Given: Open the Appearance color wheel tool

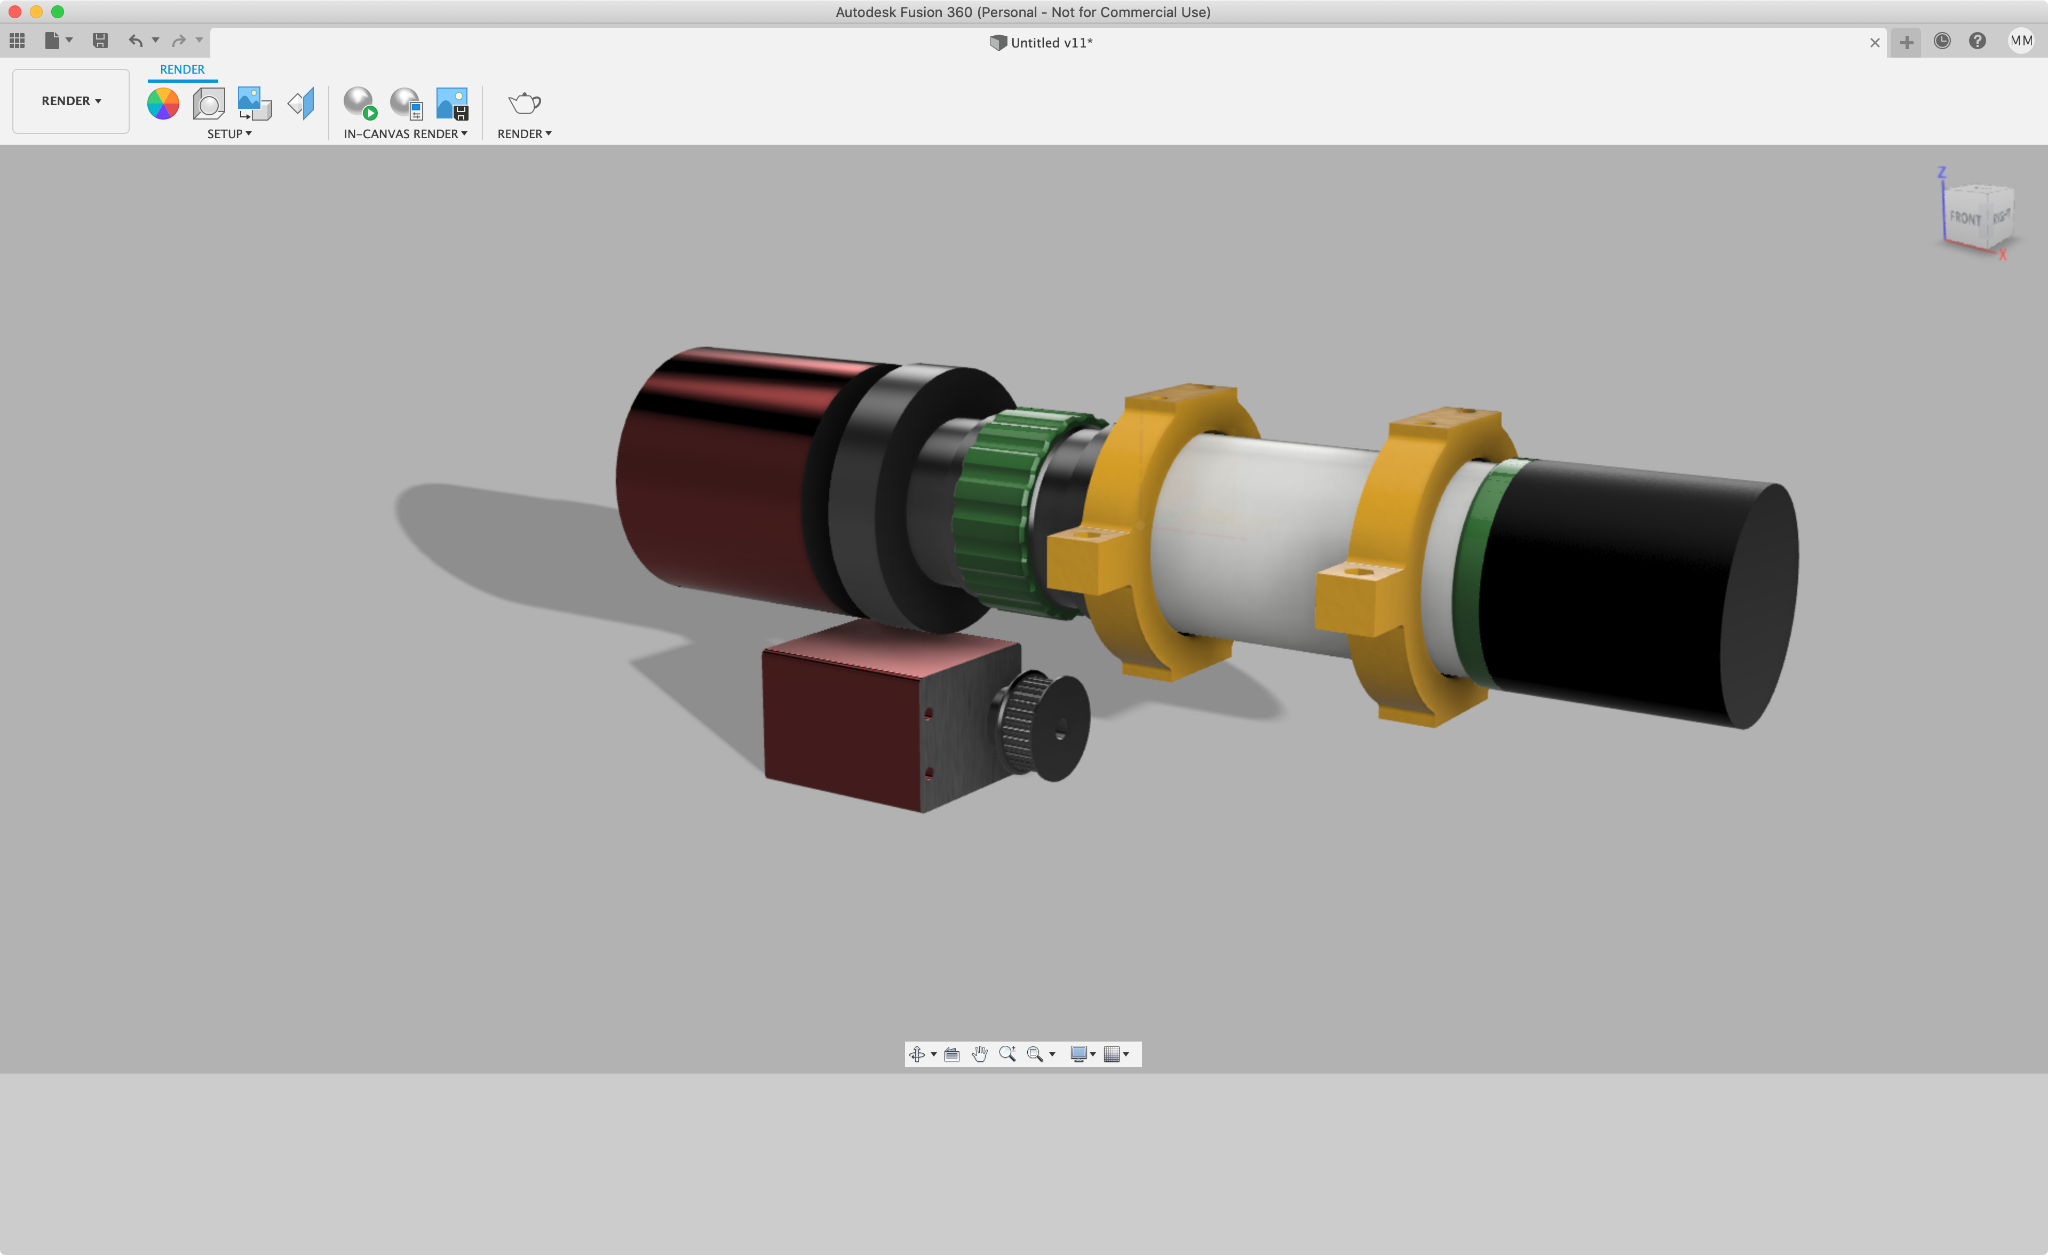Looking at the screenshot, I should 163,103.
